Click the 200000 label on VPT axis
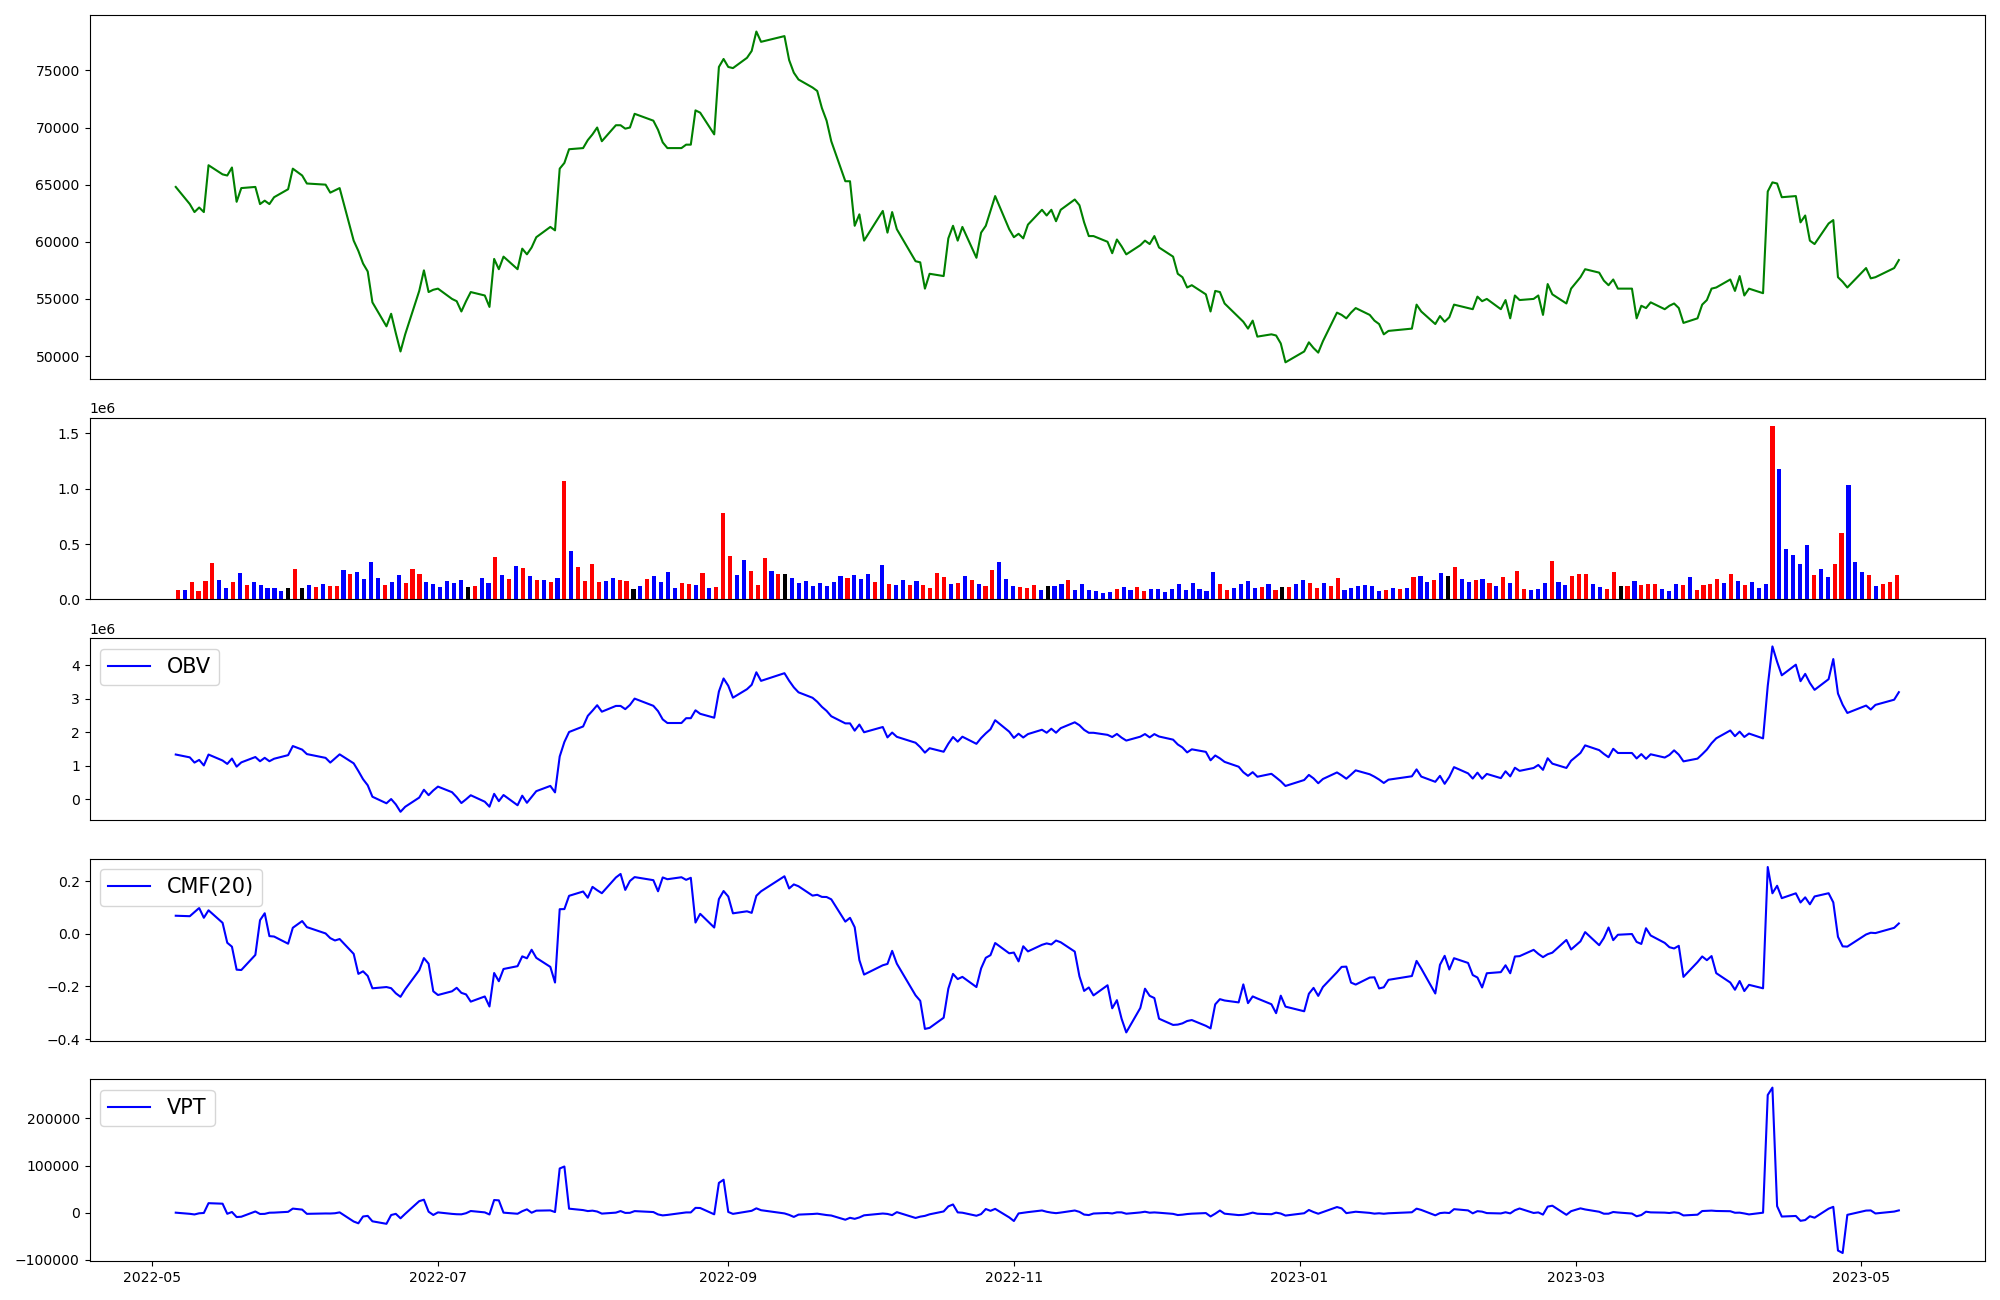 pos(54,1119)
